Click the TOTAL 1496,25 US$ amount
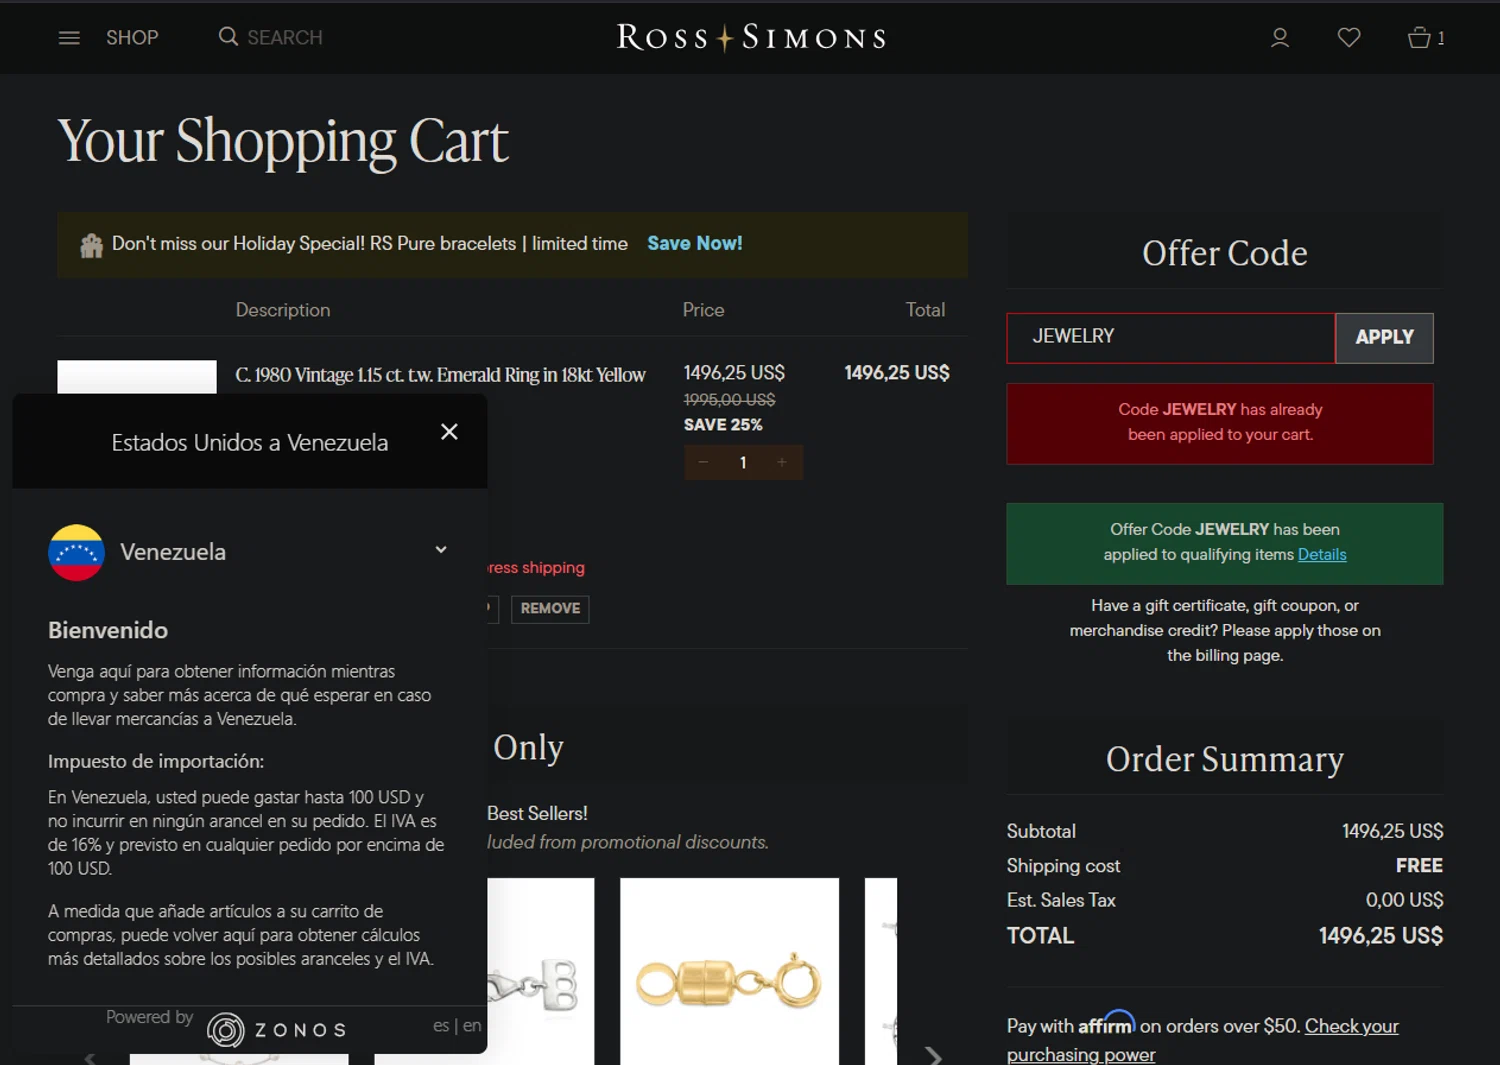The height and width of the screenshot is (1065, 1500). (1380, 936)
